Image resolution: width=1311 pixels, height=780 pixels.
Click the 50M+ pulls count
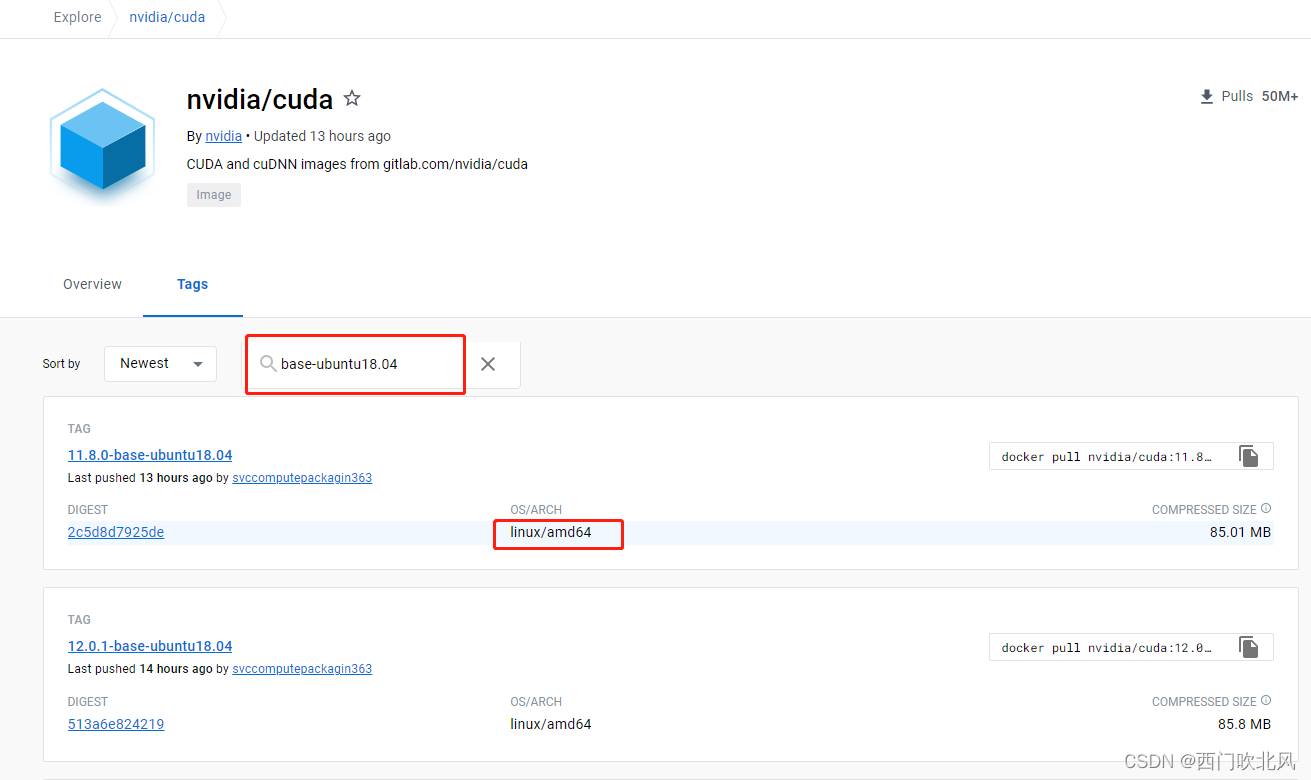click(x=1280, y=97)
